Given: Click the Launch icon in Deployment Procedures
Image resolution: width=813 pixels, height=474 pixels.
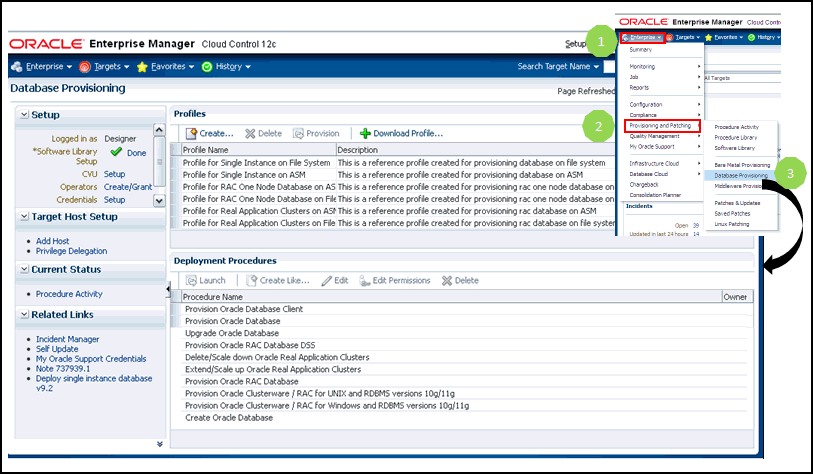Looking at the screenshot, I should click(x=191, y=281).
